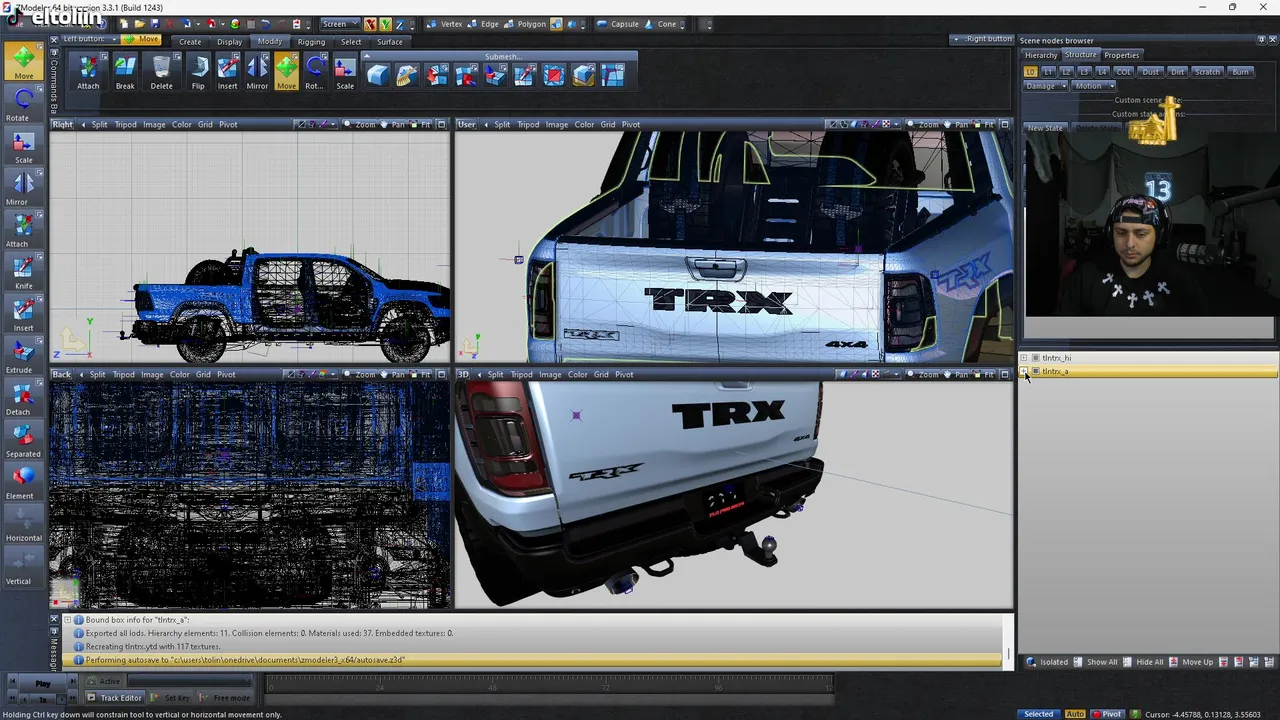The width and height of the screenshot is (1280, 720).
Task: Click the Rot... tool in Modify ribbon
Action: (x=315, y=72)
